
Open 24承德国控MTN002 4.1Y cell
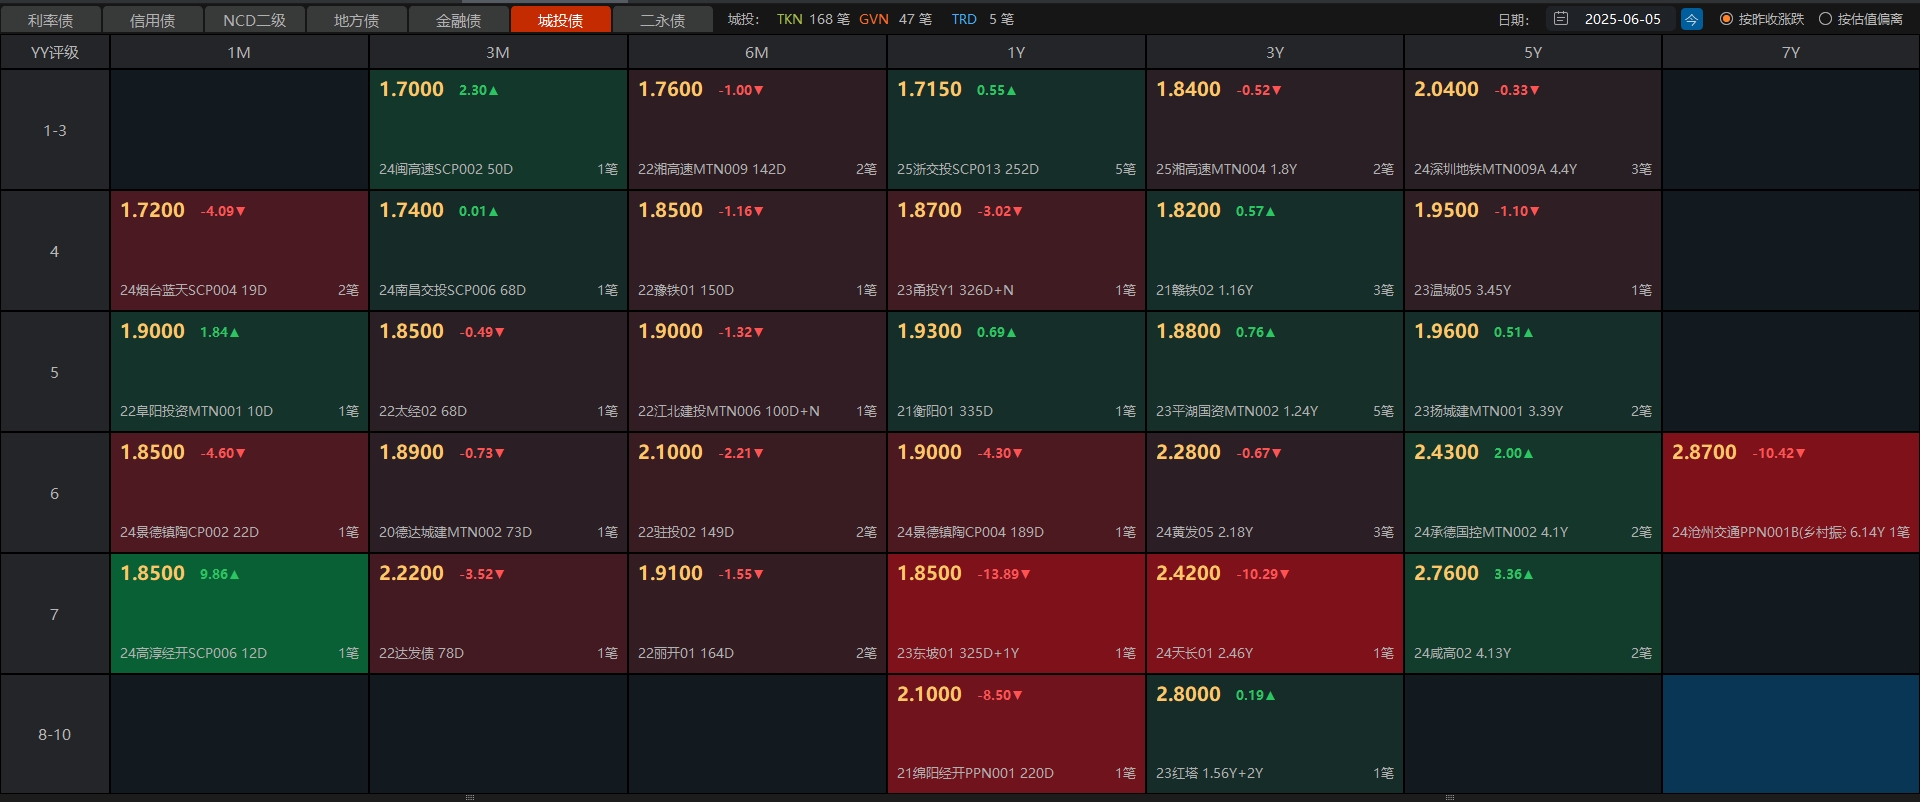tap(1533, 493)
